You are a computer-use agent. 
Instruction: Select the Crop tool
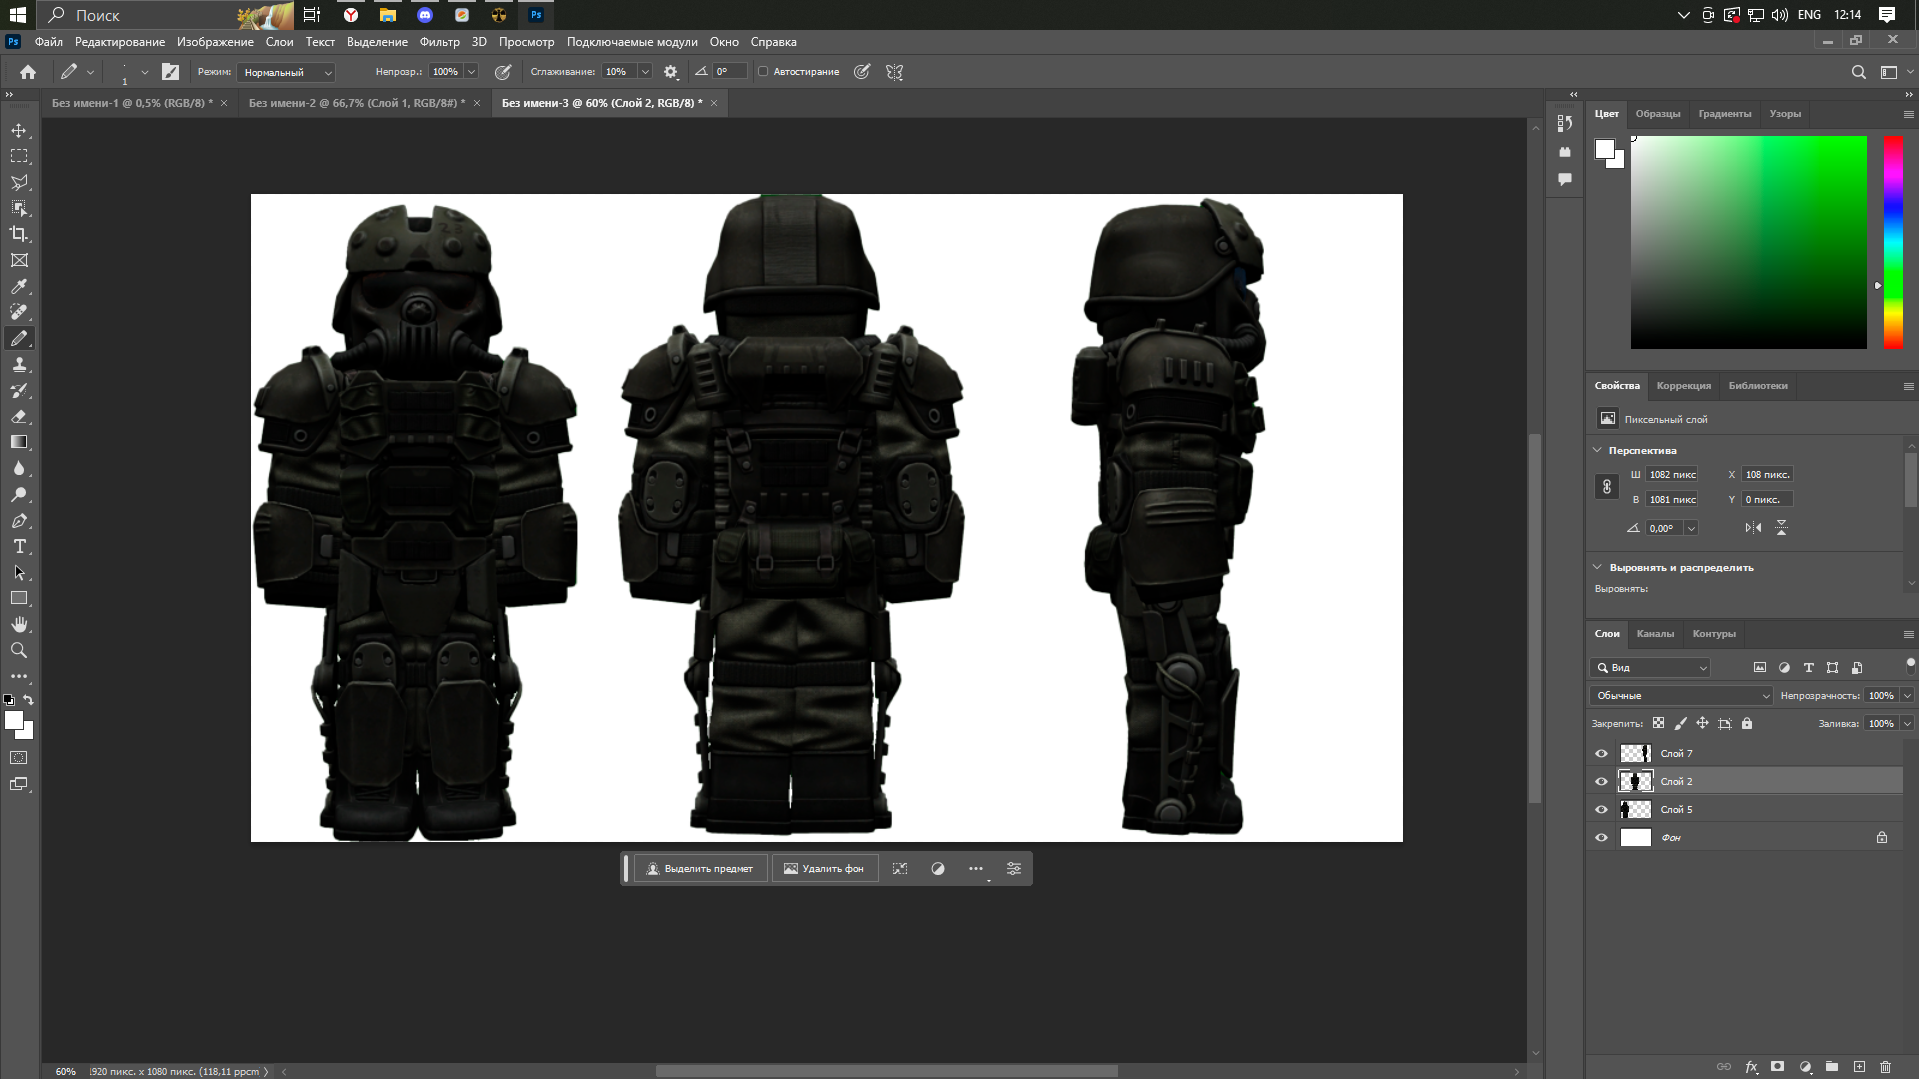pos(19,235)
